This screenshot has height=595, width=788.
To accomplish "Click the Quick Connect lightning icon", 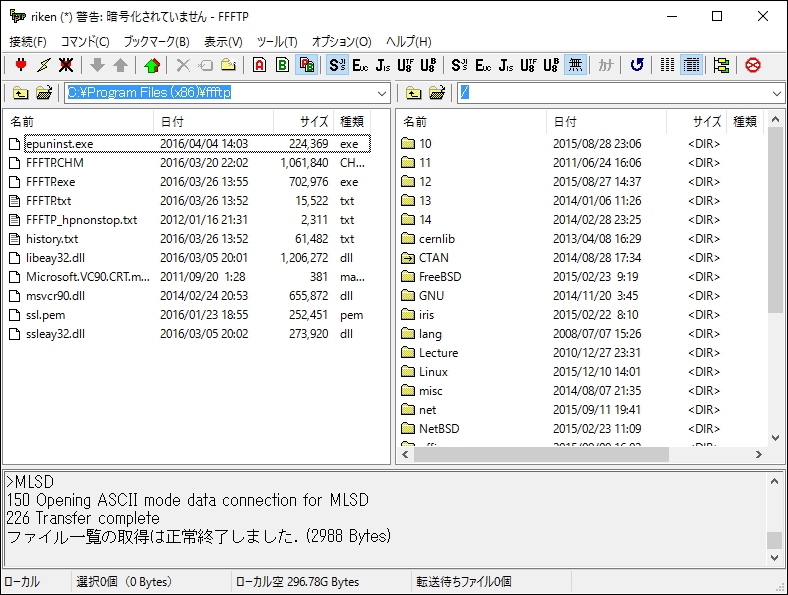I will [44, 65].
